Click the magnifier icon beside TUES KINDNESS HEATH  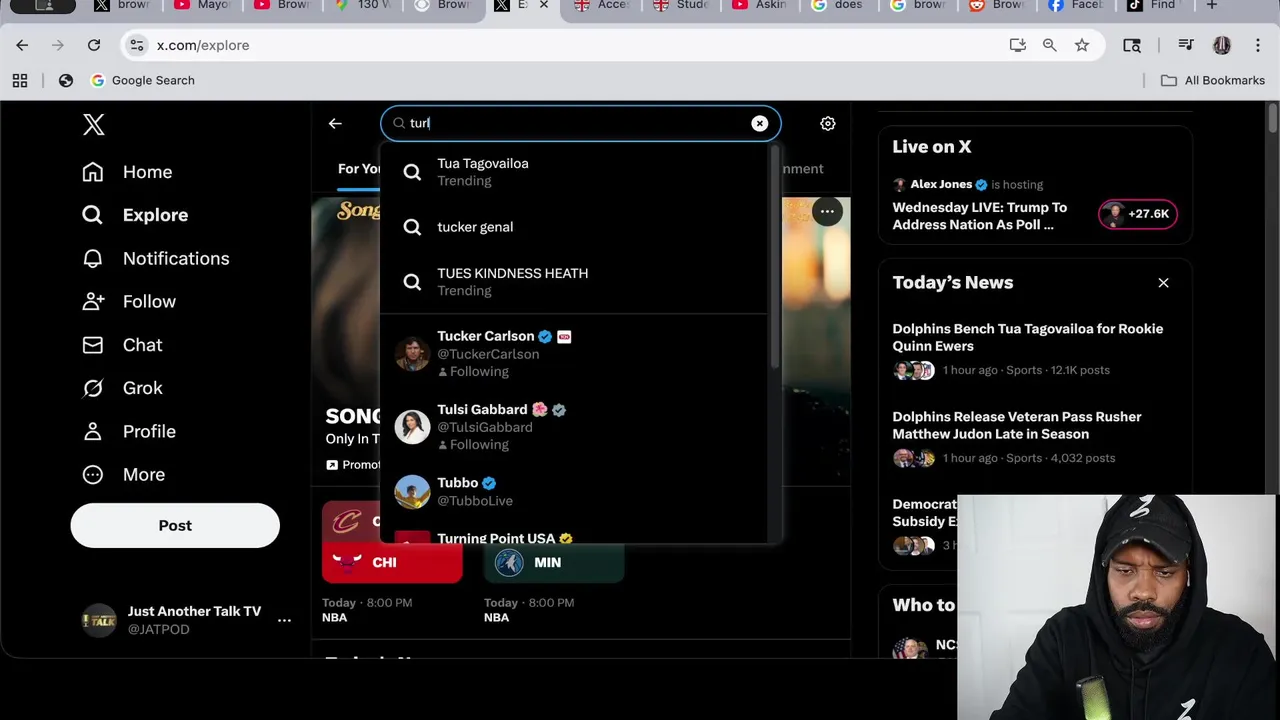pos(412,282)
